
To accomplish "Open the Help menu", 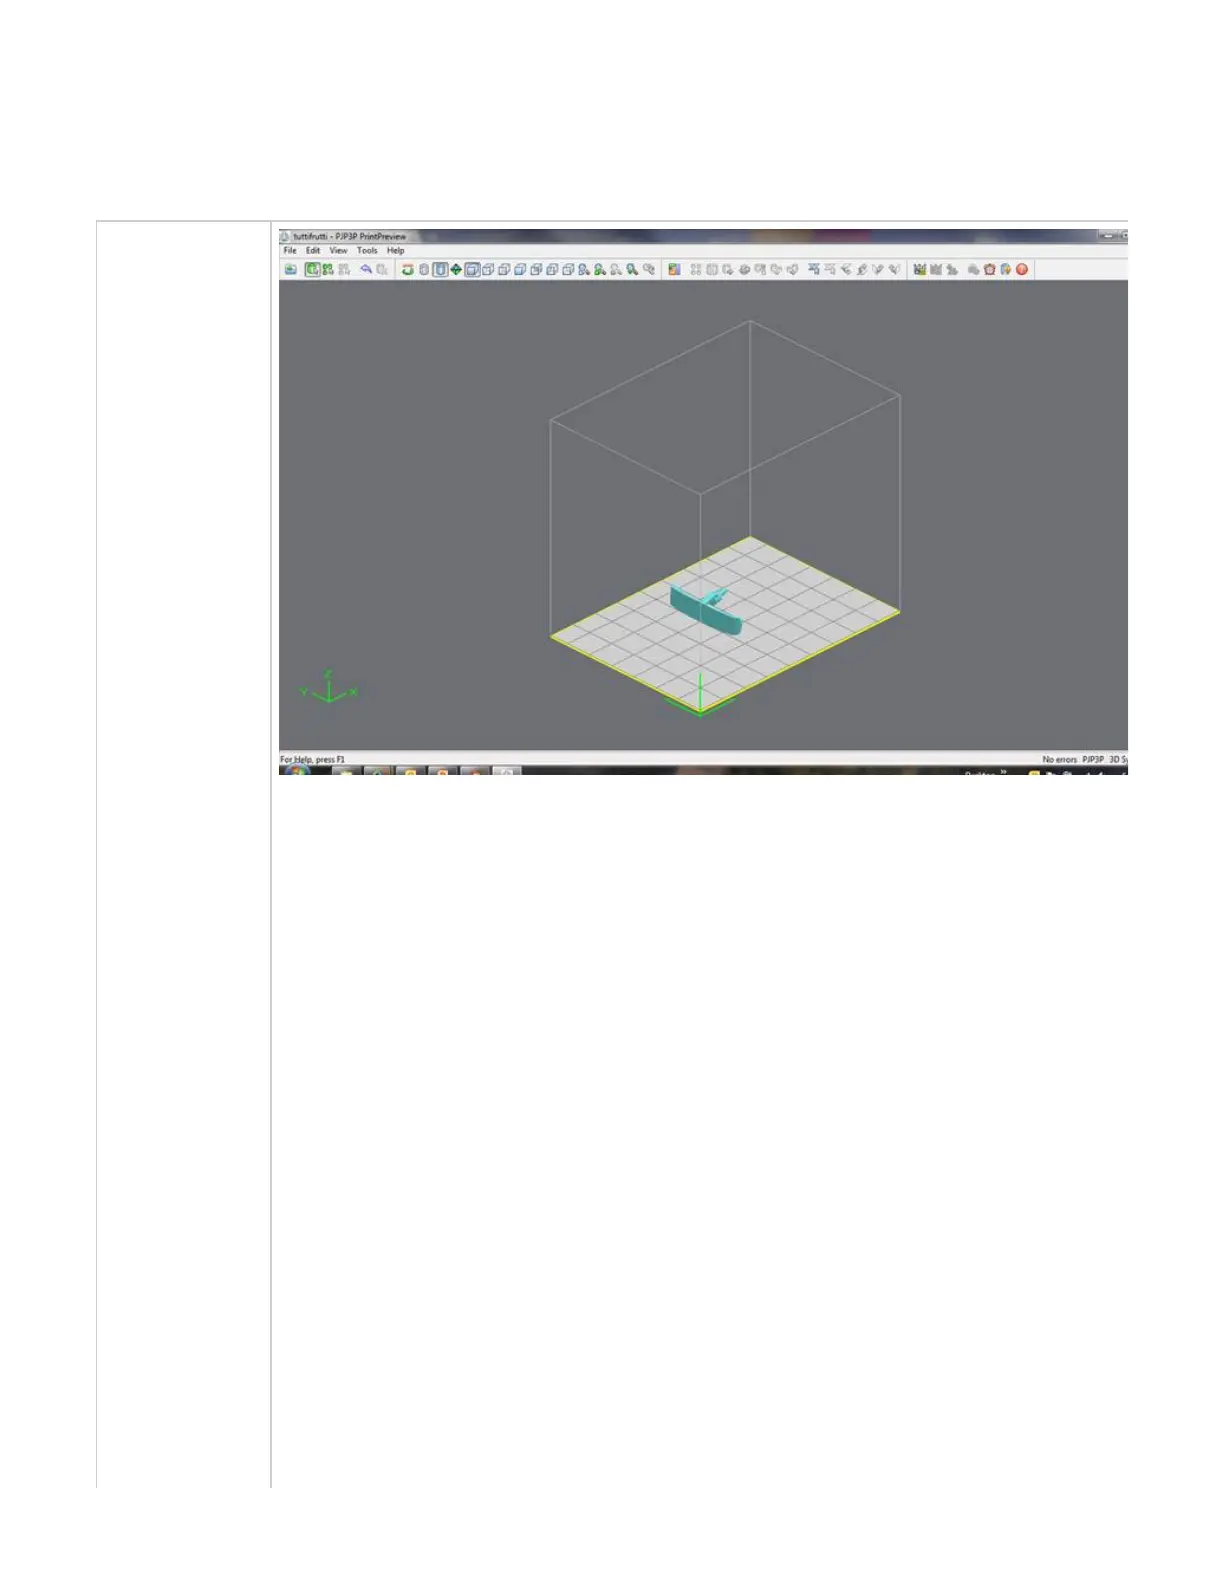I will click(396, 251).
